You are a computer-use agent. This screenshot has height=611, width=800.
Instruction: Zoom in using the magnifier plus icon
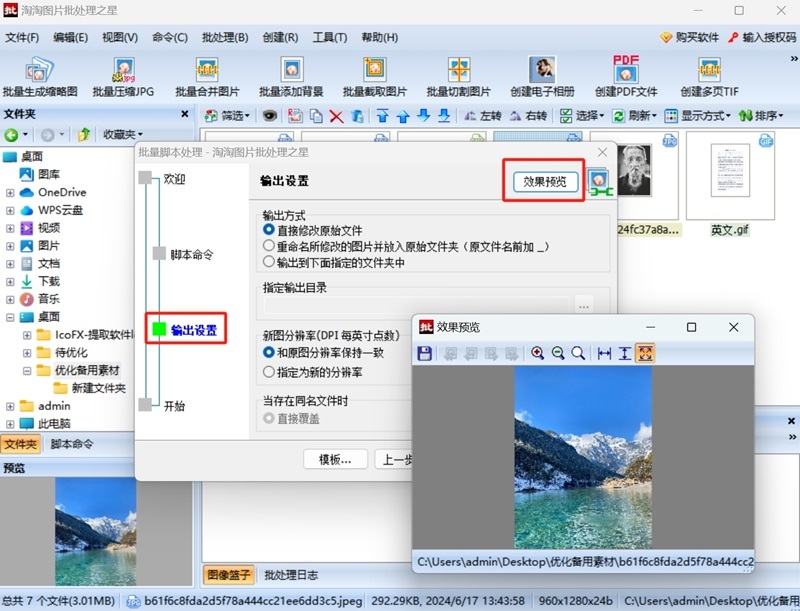[x=535, y=352]
